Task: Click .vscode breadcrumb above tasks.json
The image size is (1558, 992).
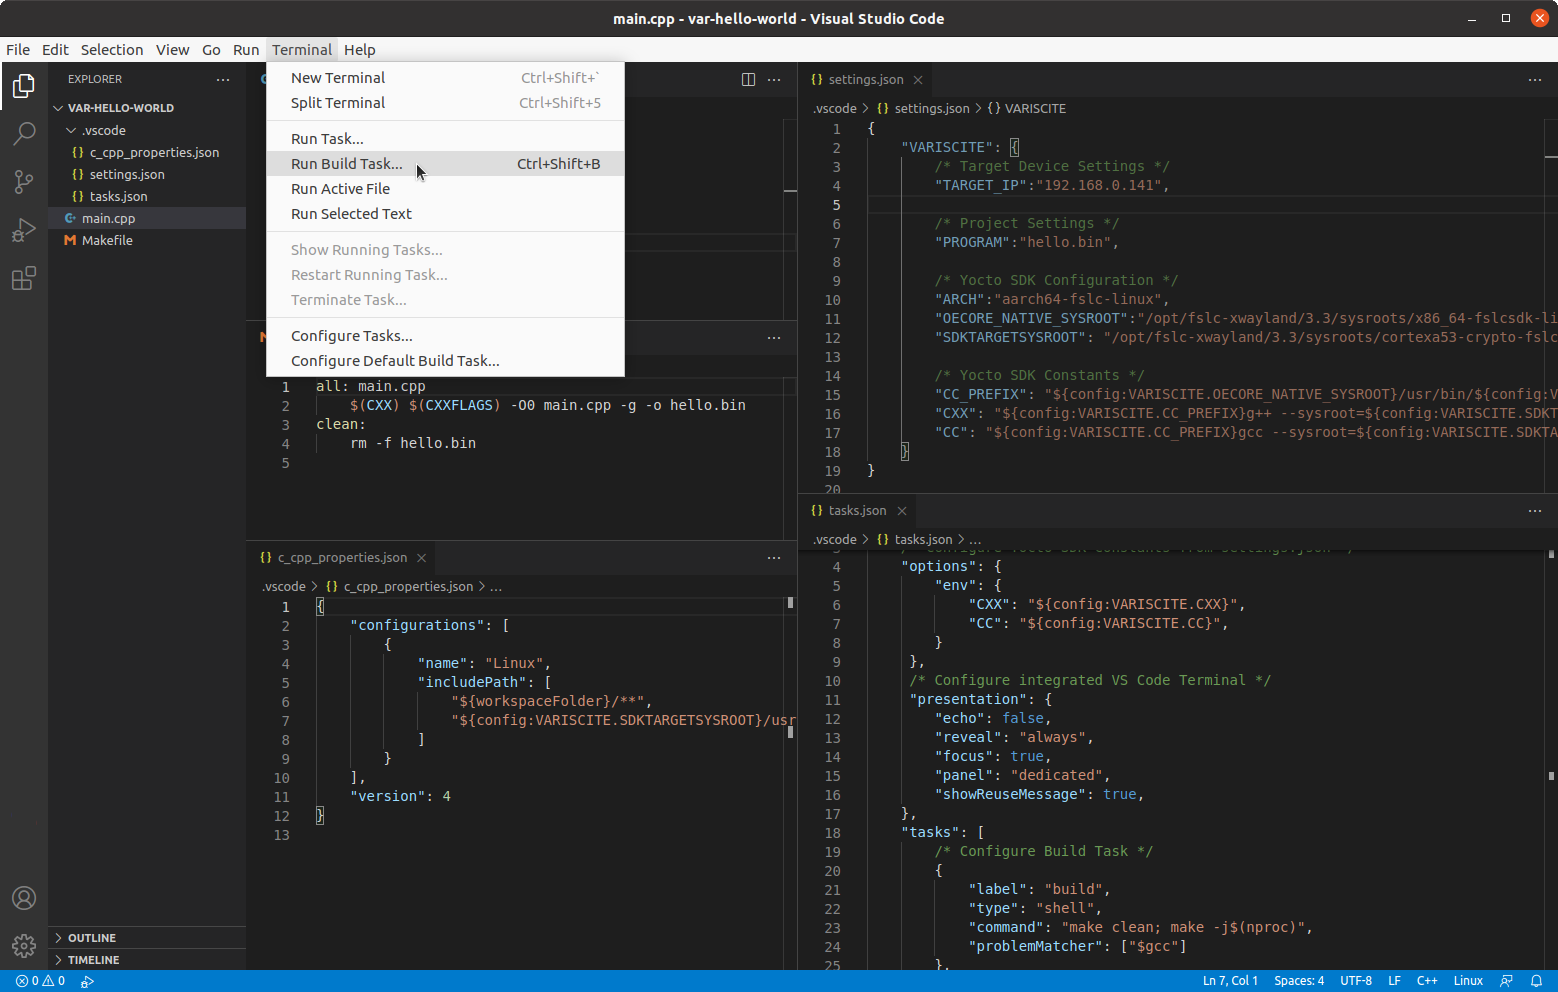Action: click(x=835, y=540)
